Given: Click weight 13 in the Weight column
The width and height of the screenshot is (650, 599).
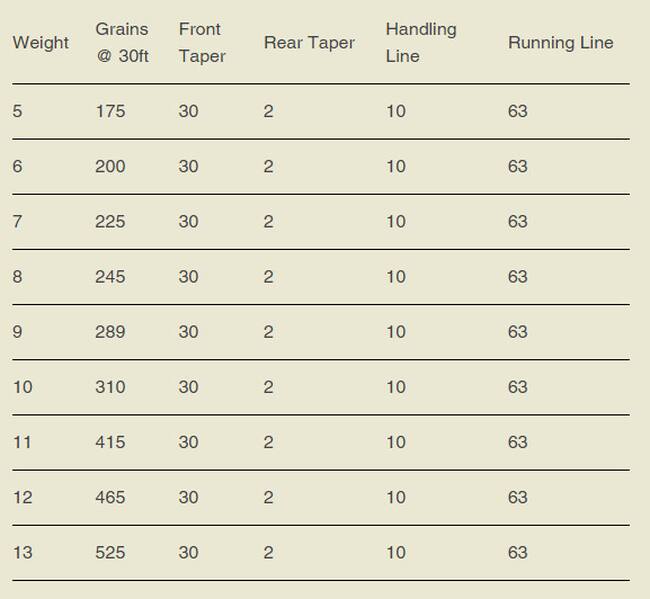Looking at the screenshot, I should 22,552.
